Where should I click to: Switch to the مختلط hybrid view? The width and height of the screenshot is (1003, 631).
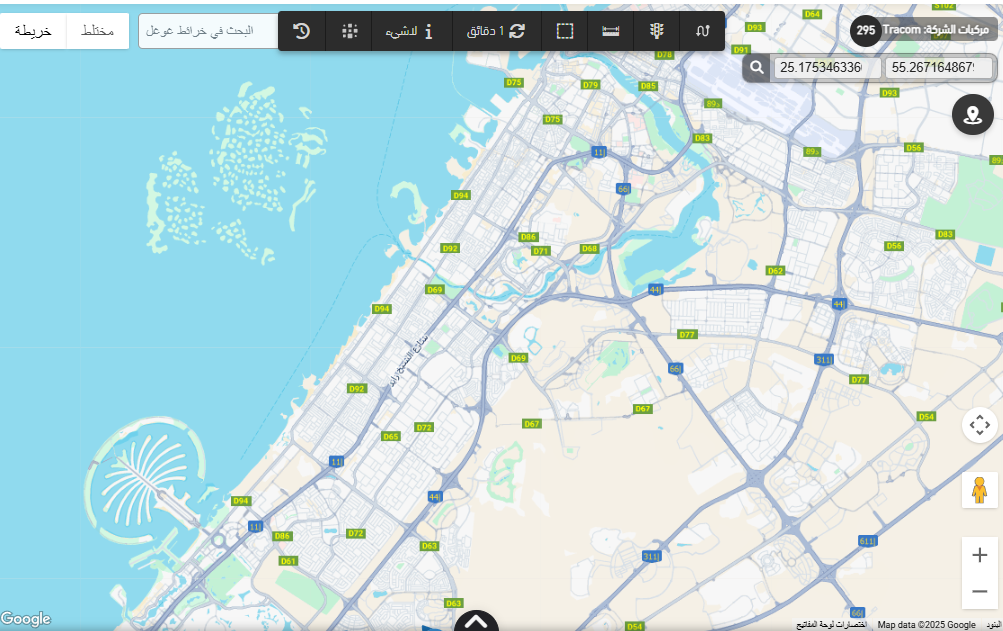pyautogui.click(x=97, y=31)
